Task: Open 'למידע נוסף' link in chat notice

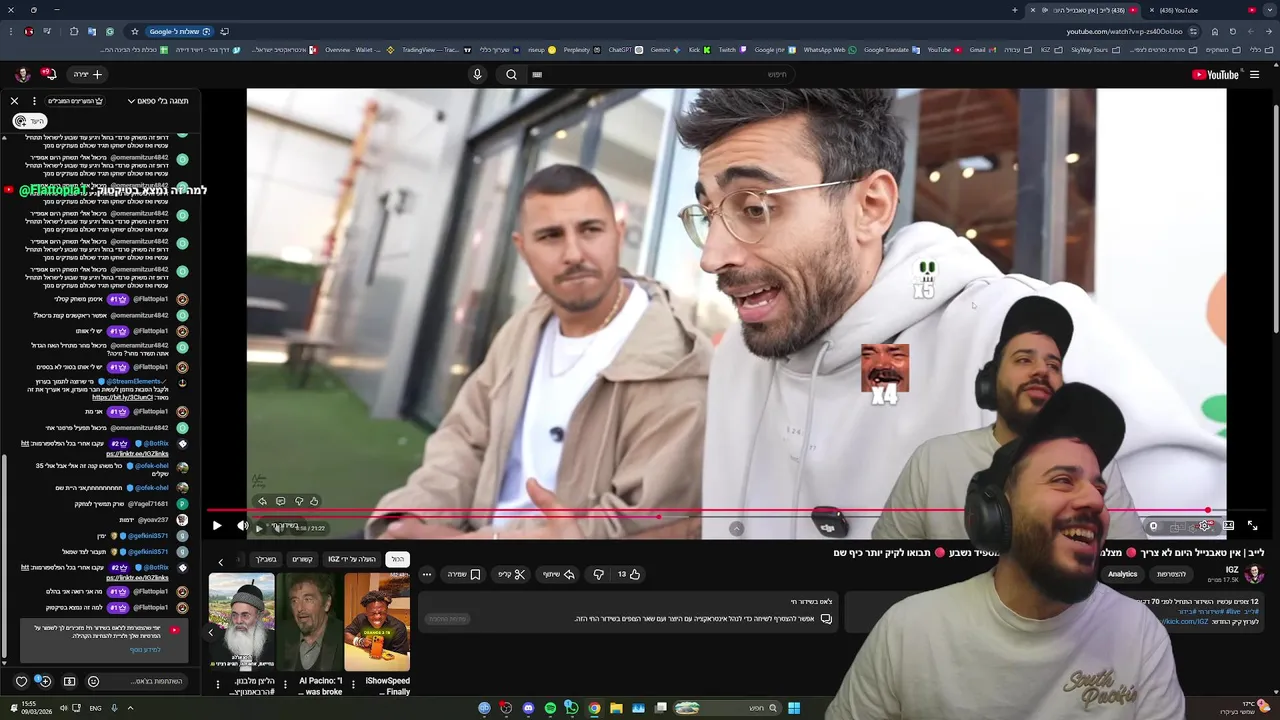Action: (x=145, y=650)
